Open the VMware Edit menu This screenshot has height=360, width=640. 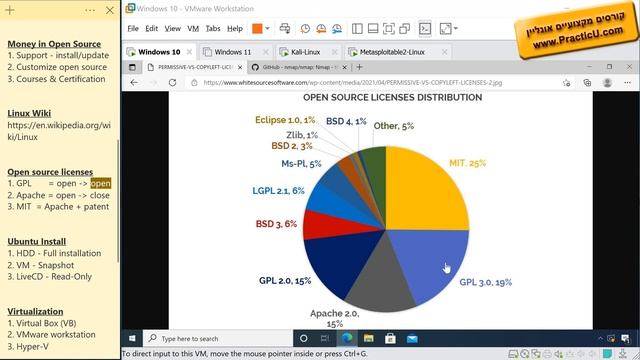tap(151, 29)
